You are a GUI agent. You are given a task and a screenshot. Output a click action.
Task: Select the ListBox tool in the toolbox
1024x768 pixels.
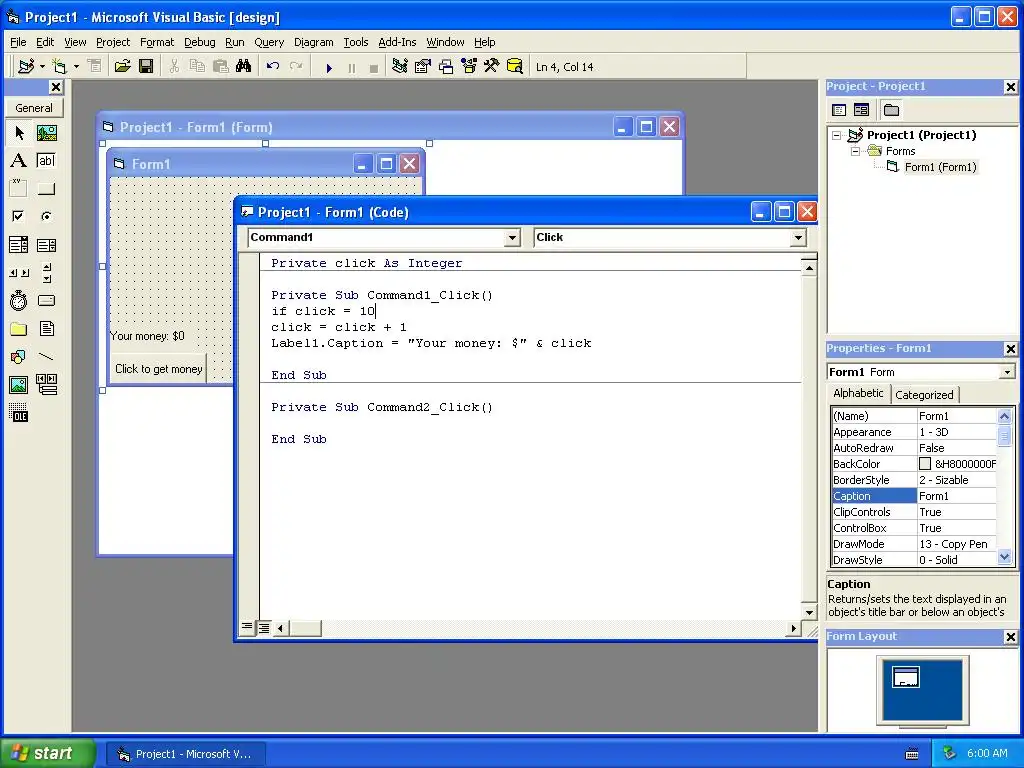[x=46, y=245]
